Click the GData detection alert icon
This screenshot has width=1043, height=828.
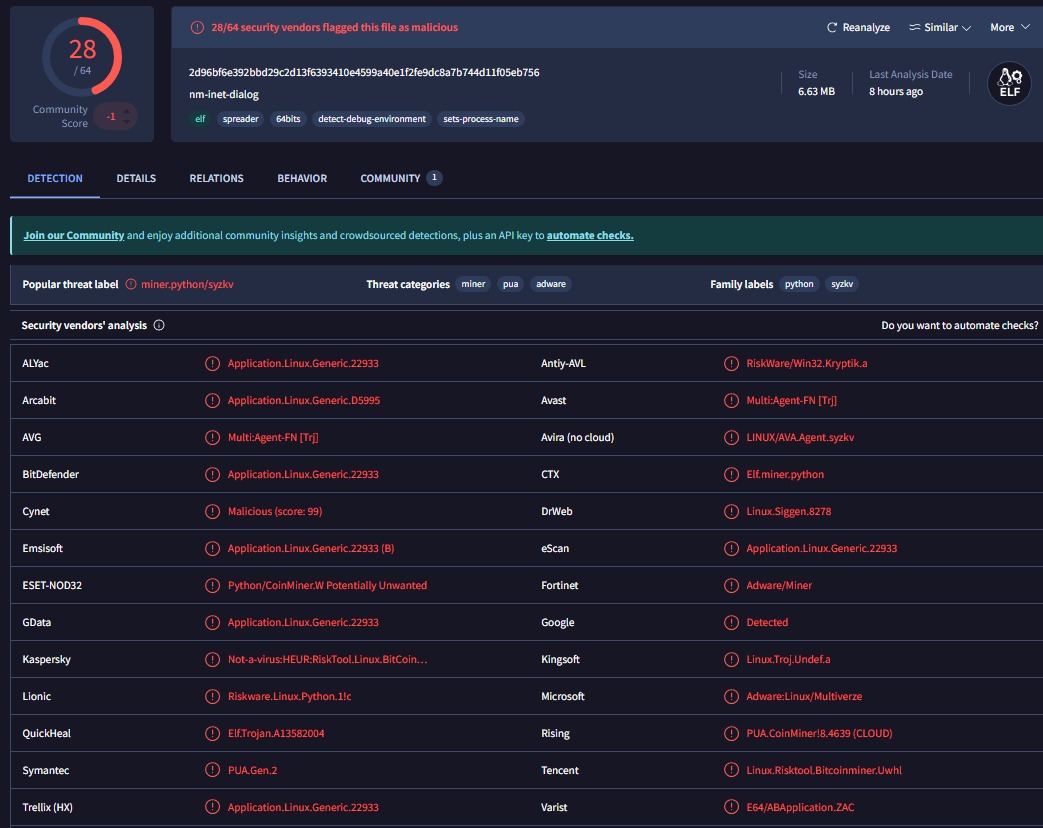pyautogui.click(x=212, y=622)
